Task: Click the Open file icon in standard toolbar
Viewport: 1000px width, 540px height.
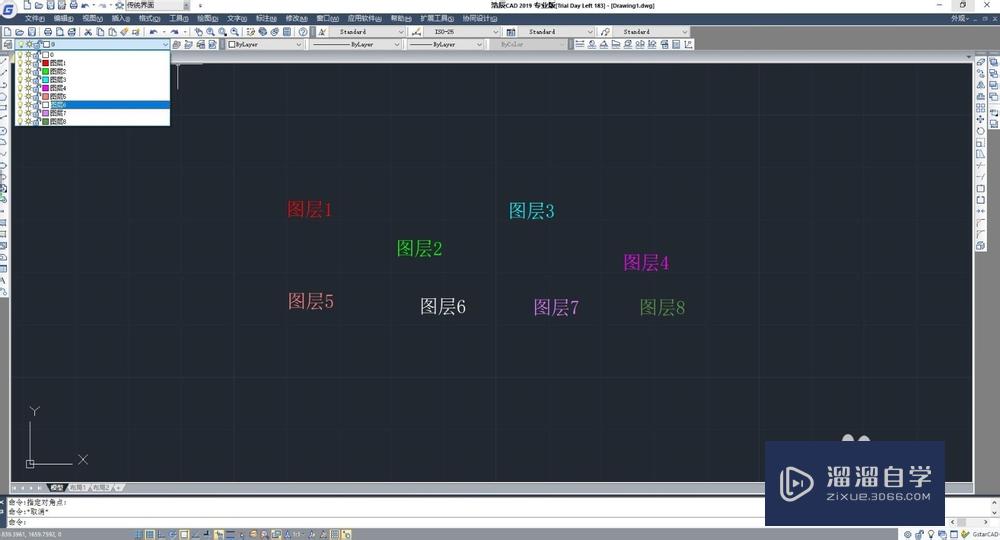Action: pos(19,32)
